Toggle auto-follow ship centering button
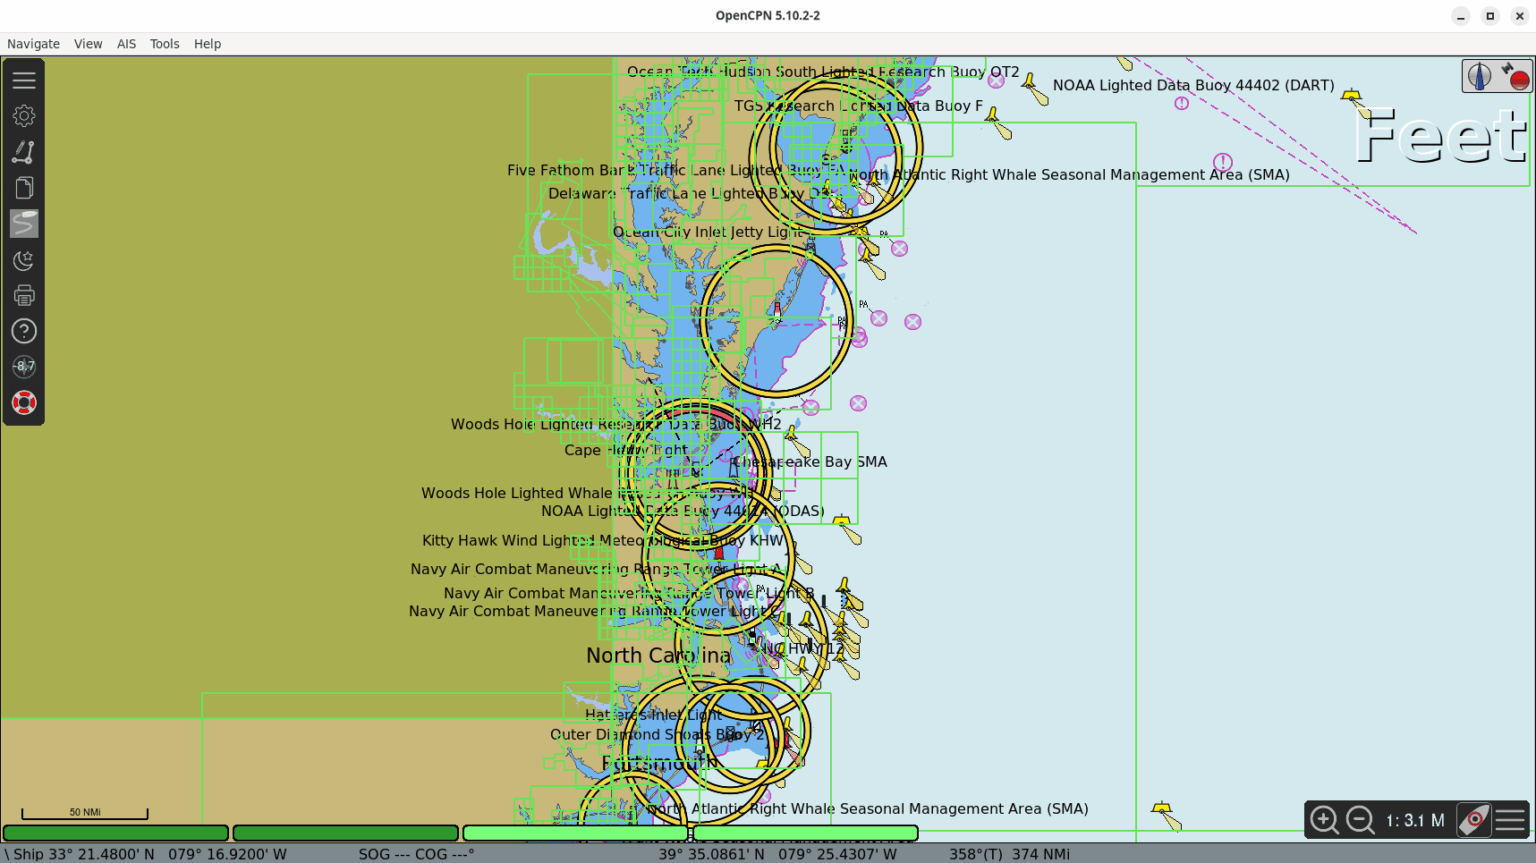1536x863 pixels. (x=1473, y=820)
